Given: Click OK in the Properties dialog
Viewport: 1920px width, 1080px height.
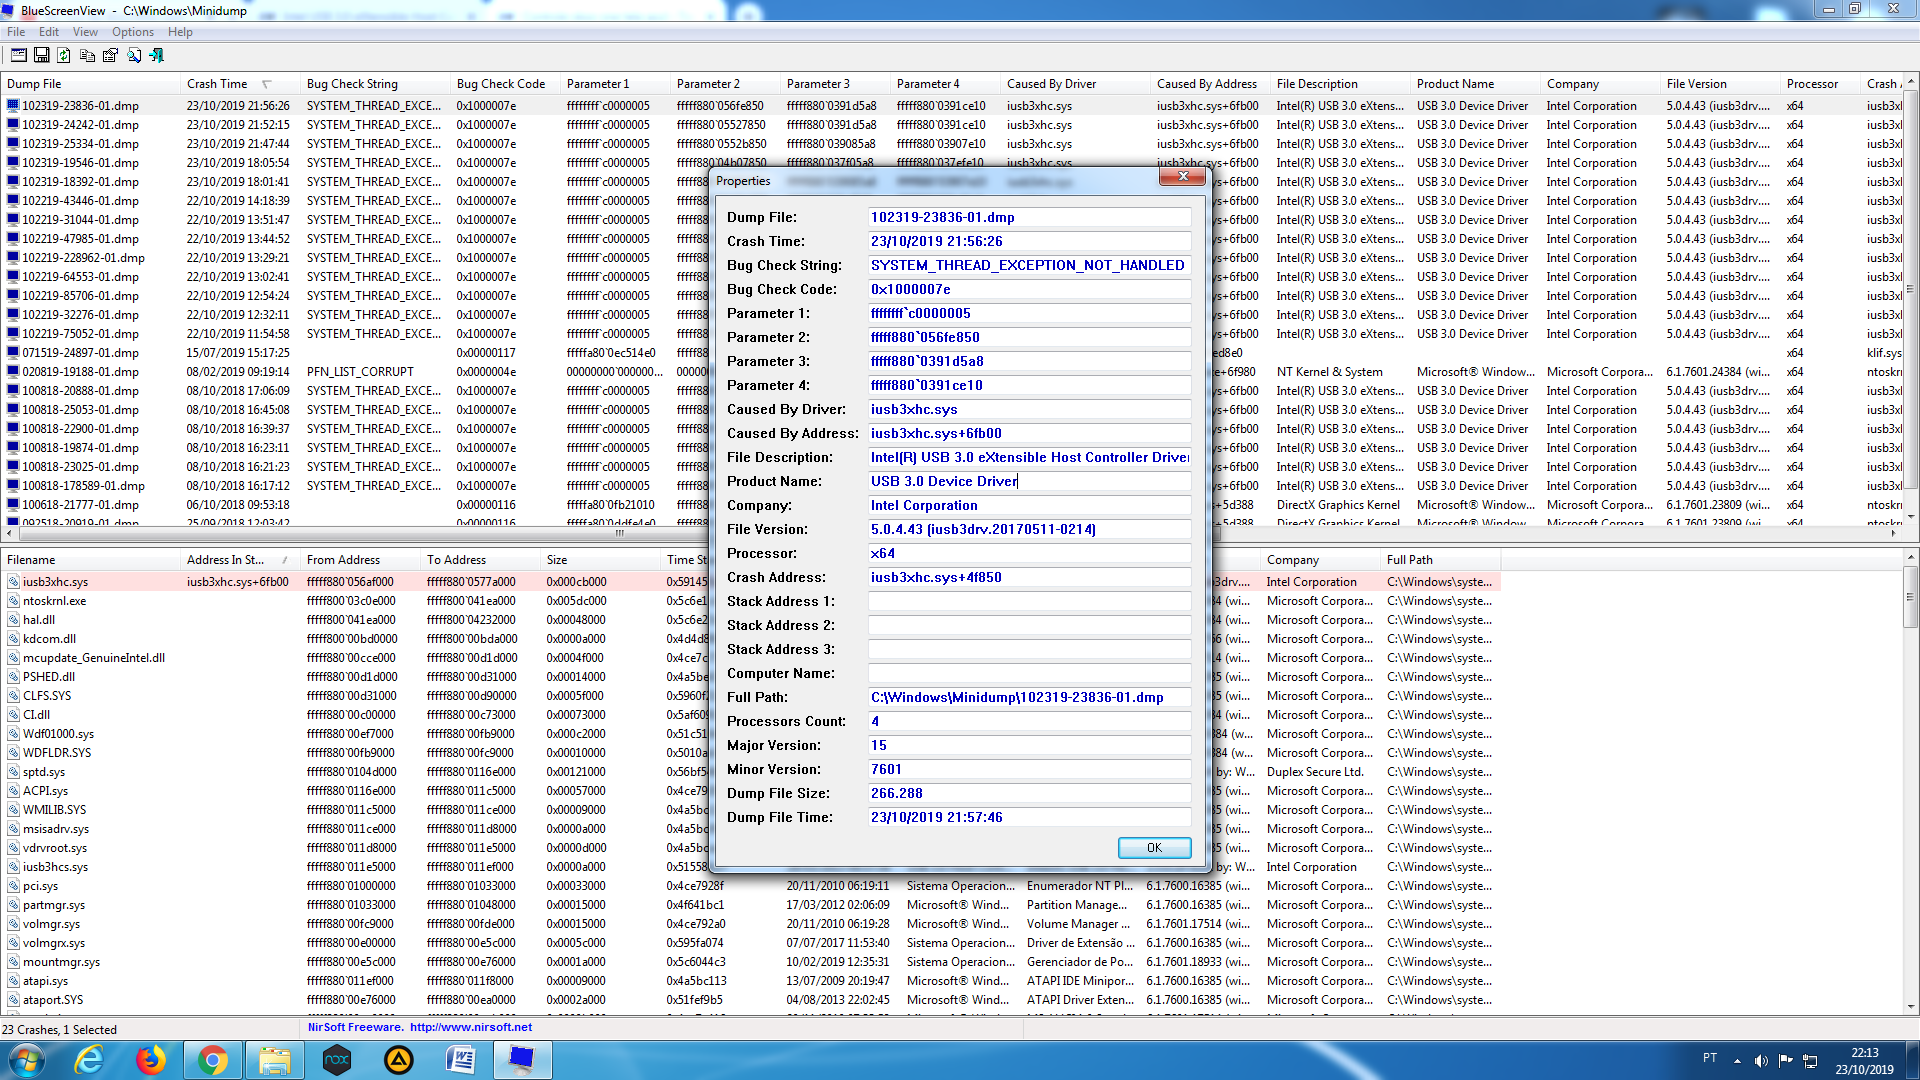Looking at the screenshot, I should pos(1154,848).
